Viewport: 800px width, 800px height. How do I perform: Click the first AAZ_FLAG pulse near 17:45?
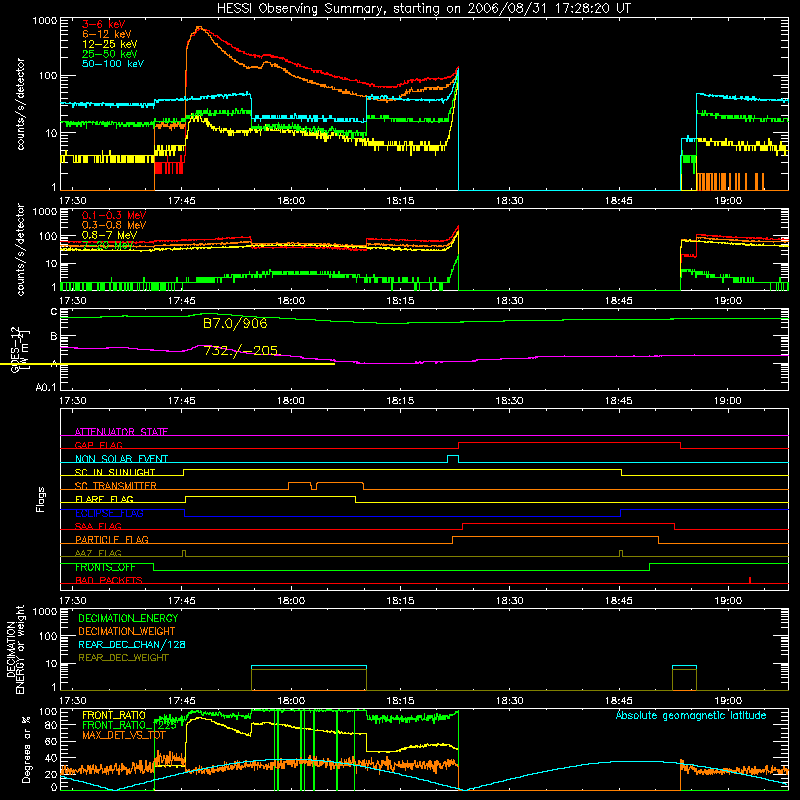point(184,553)
